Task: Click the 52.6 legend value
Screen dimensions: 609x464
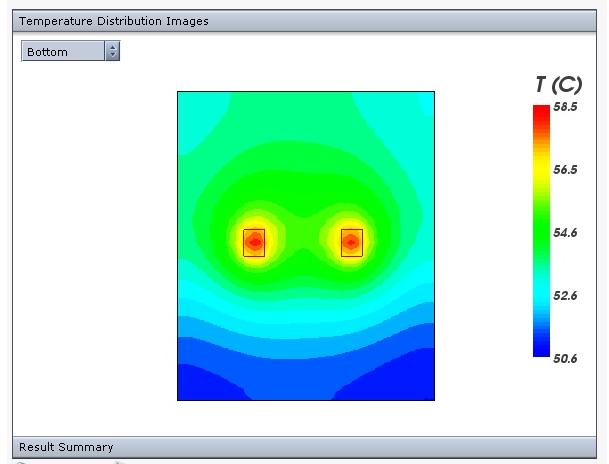Action: 565,295
